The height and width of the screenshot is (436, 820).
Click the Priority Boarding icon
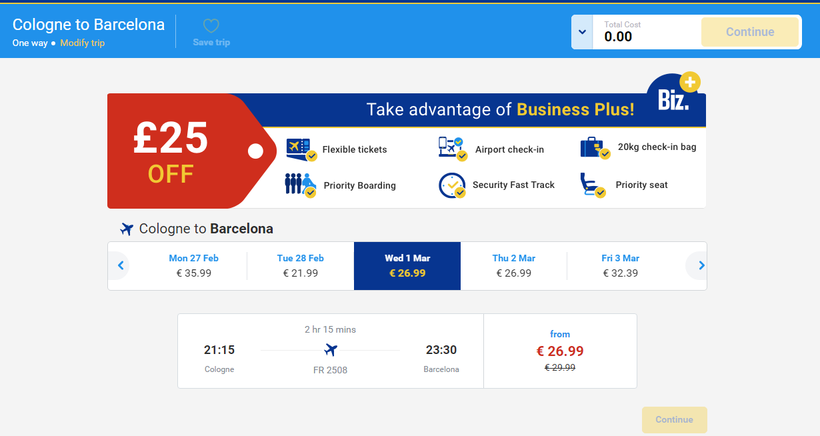[301, 185]
